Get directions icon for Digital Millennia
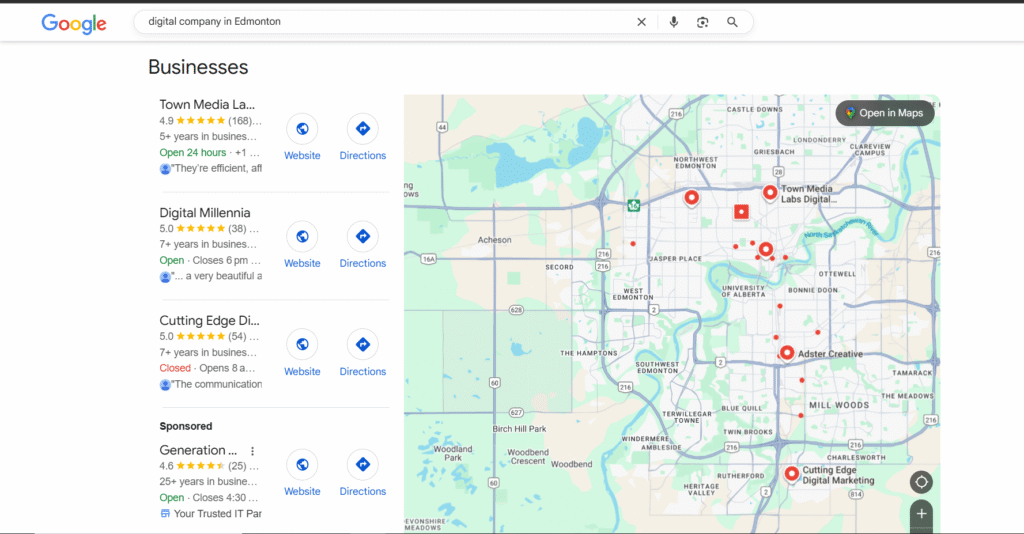 [x=362, y=236]
